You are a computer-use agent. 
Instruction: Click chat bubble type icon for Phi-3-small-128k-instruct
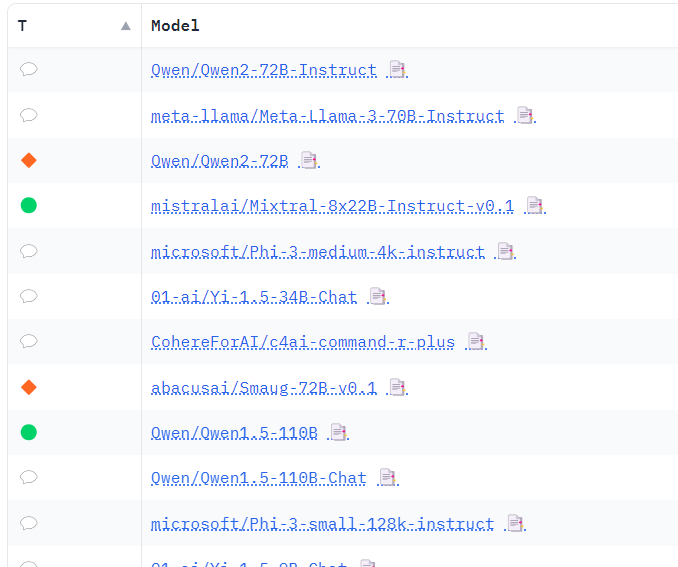coord(29,523)
